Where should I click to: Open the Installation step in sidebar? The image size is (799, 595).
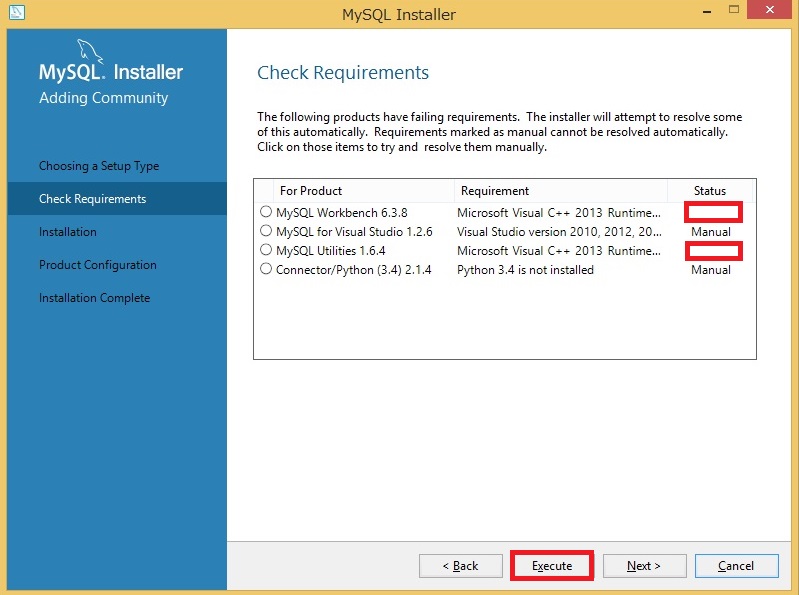(68, 232)
